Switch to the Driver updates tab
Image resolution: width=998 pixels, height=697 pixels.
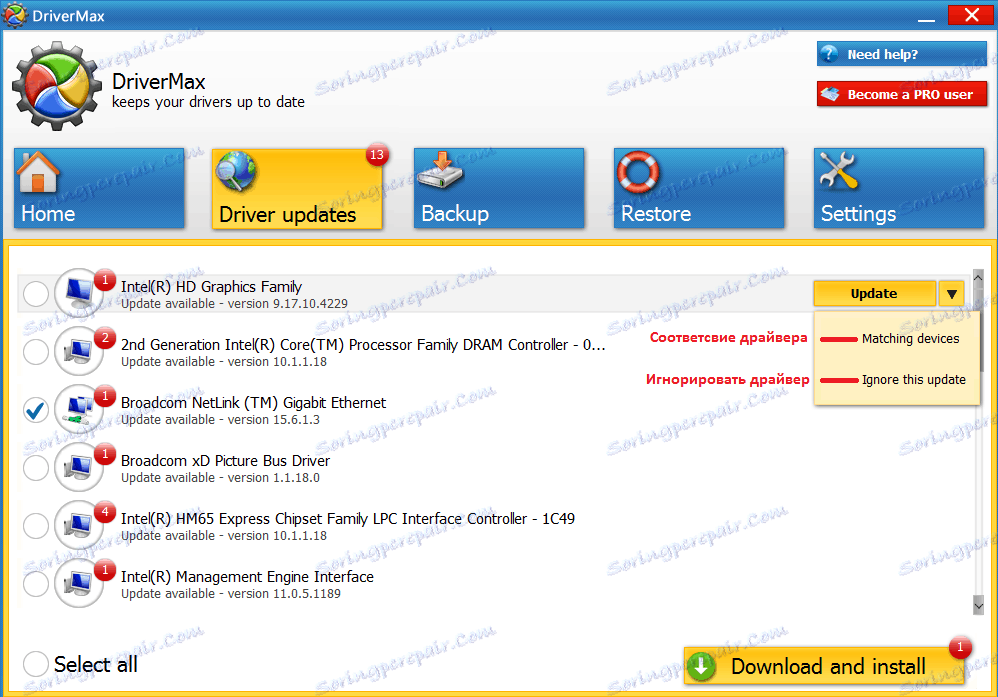coord(297,188)
